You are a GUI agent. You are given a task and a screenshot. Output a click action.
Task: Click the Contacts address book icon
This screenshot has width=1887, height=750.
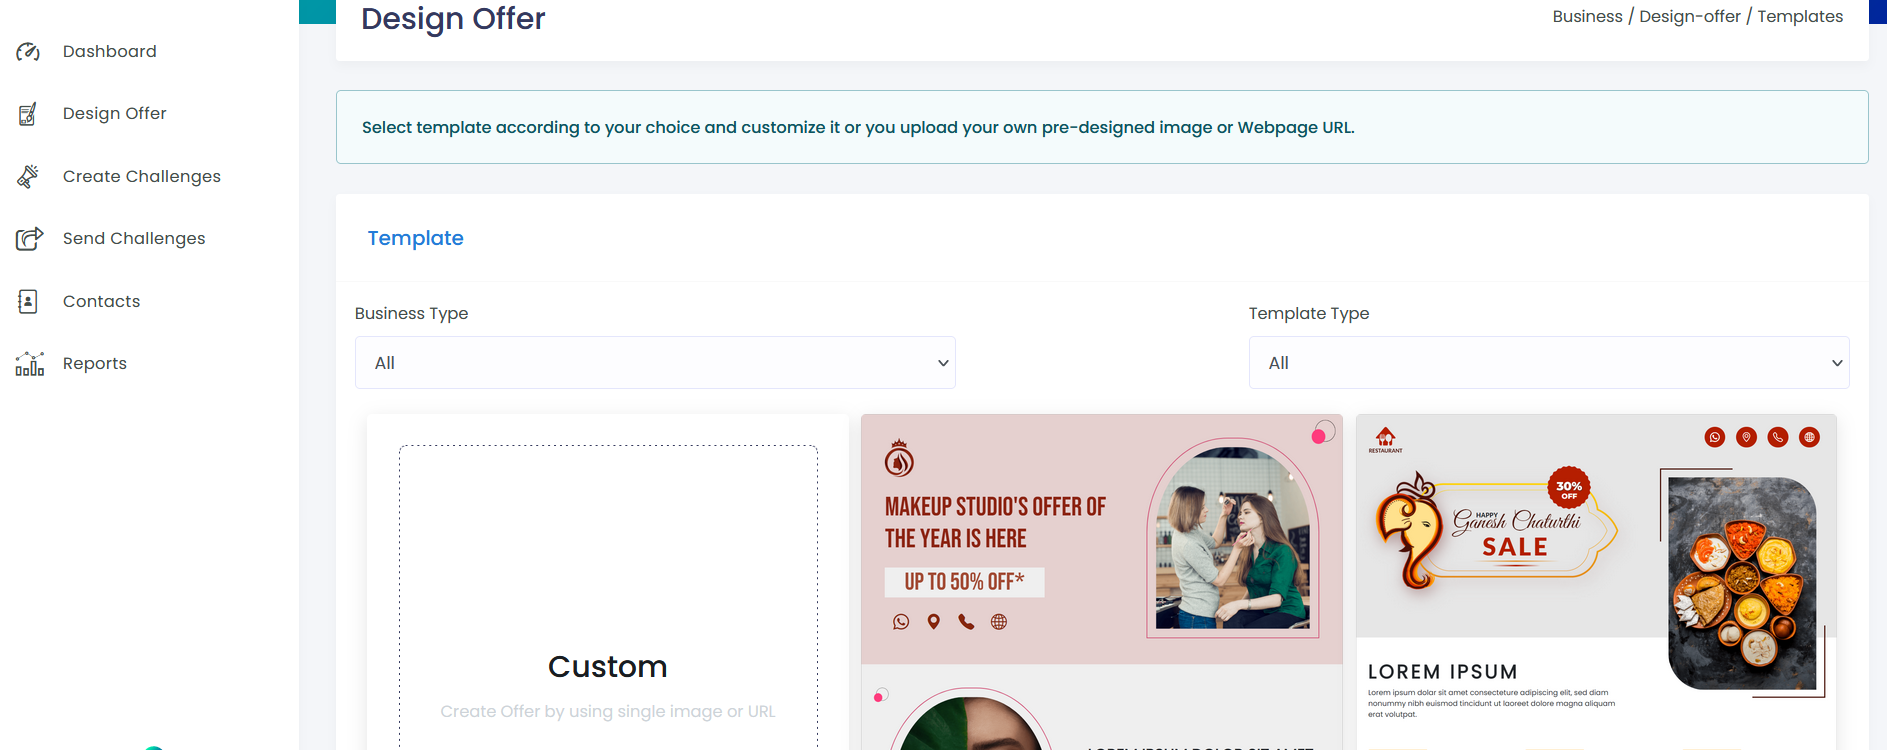point(28,301)
